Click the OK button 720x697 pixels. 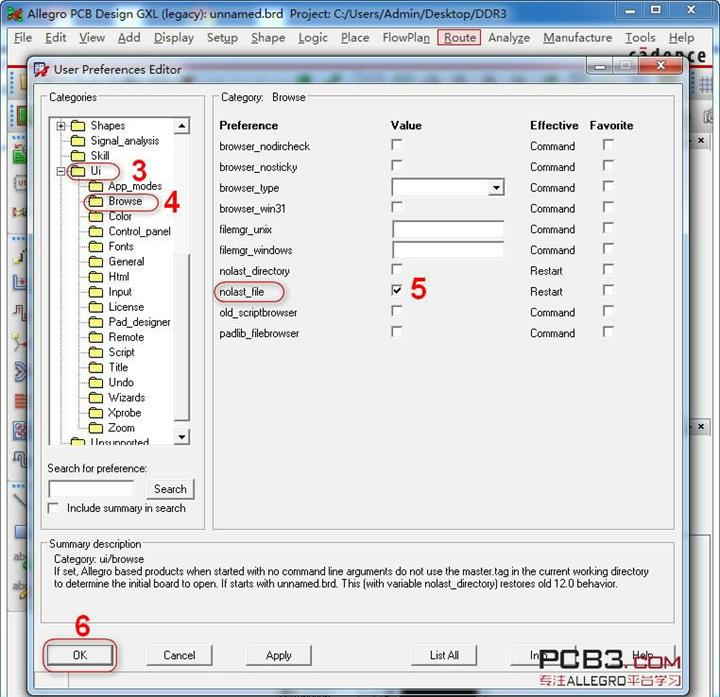(x=80, y=655)
